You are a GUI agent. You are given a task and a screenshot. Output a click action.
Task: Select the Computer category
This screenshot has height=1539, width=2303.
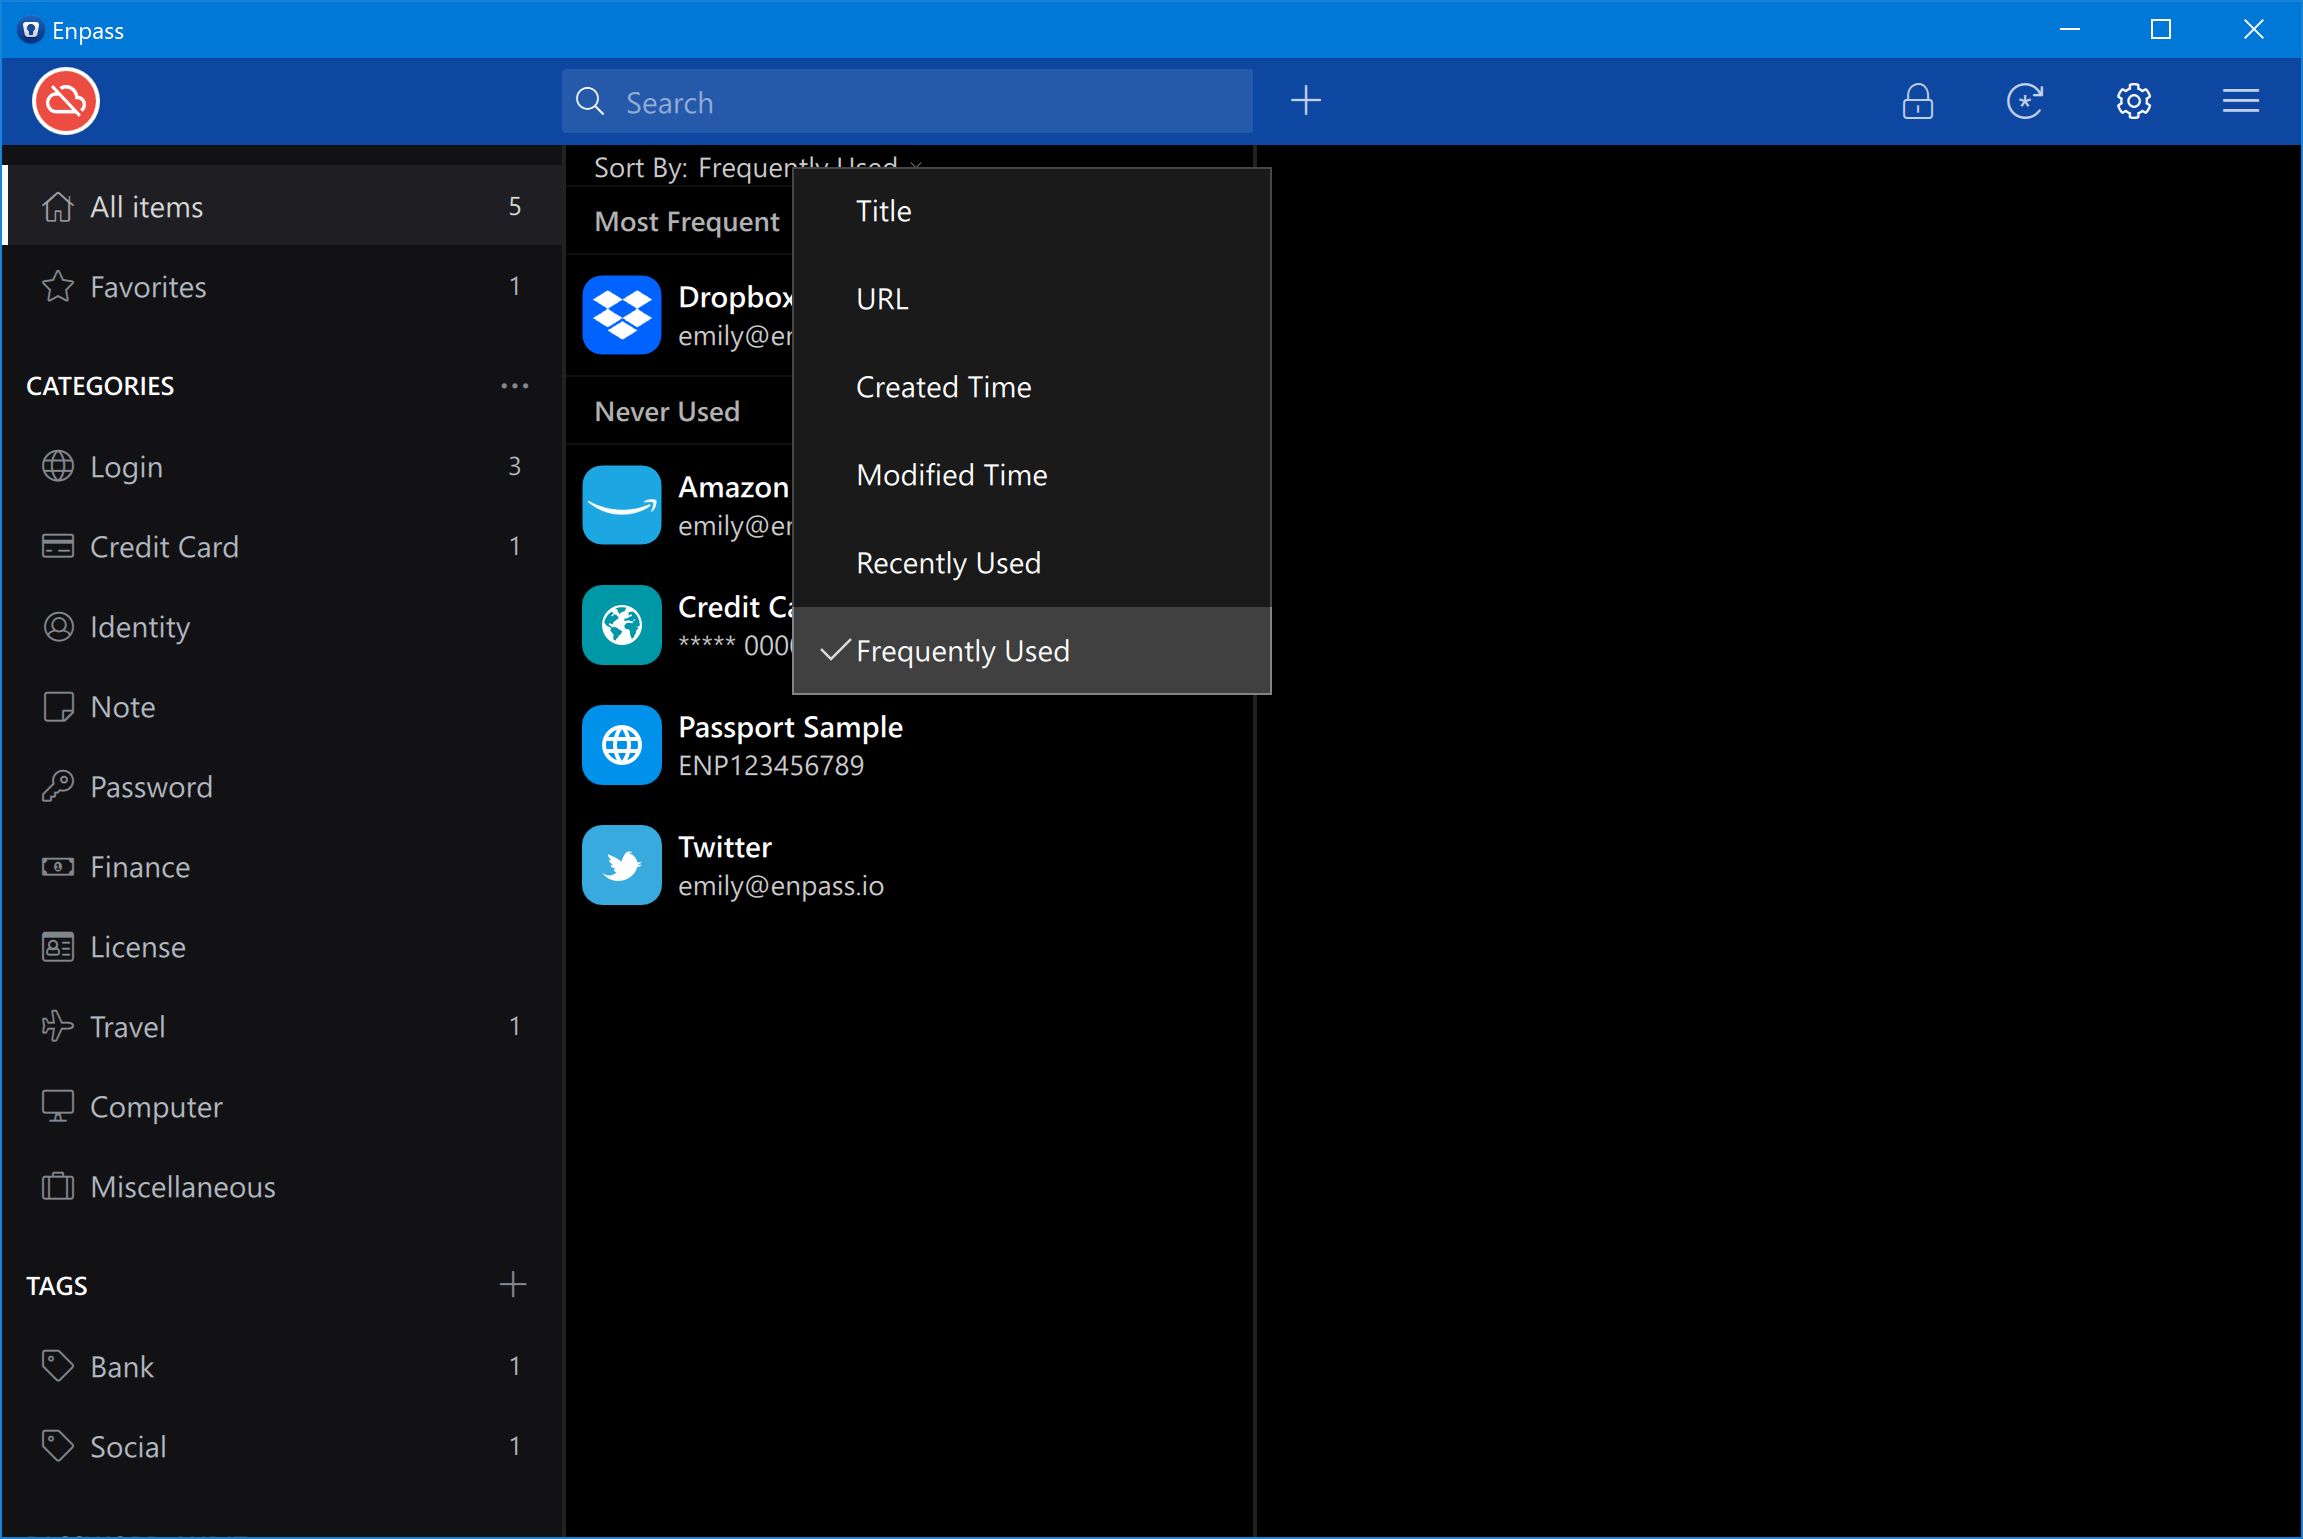click(283, 1106)
